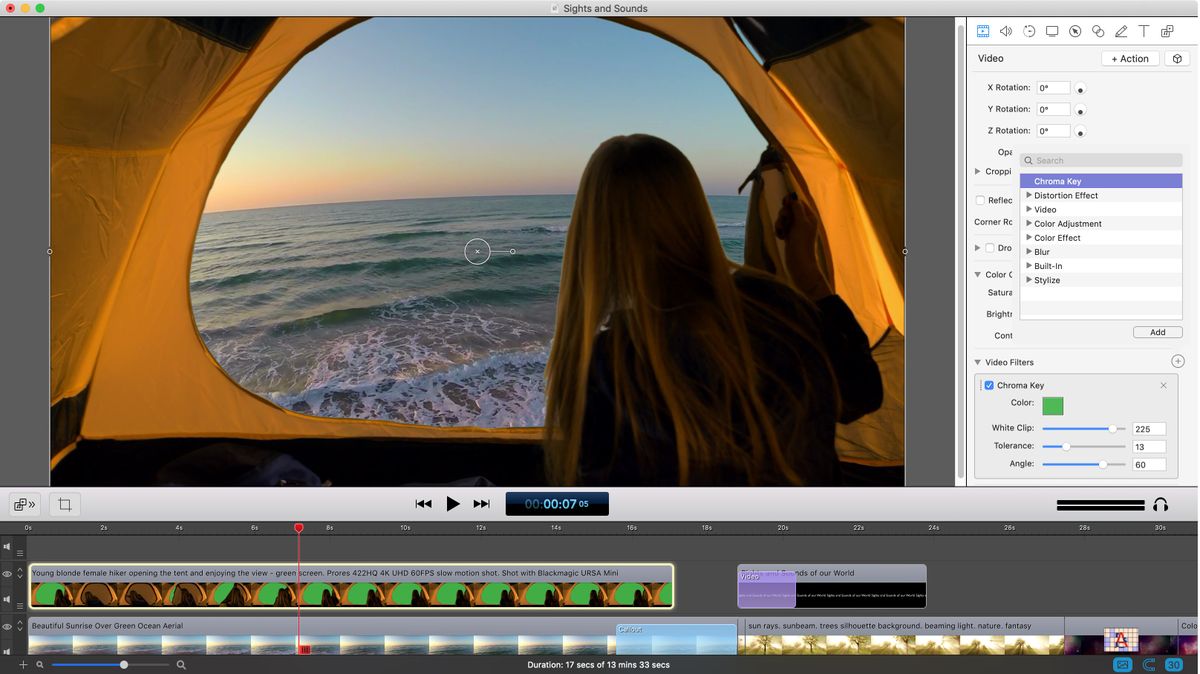Select the crop tool below the canvas
The image size is (1200, 674).
click(x=65, y=505)
